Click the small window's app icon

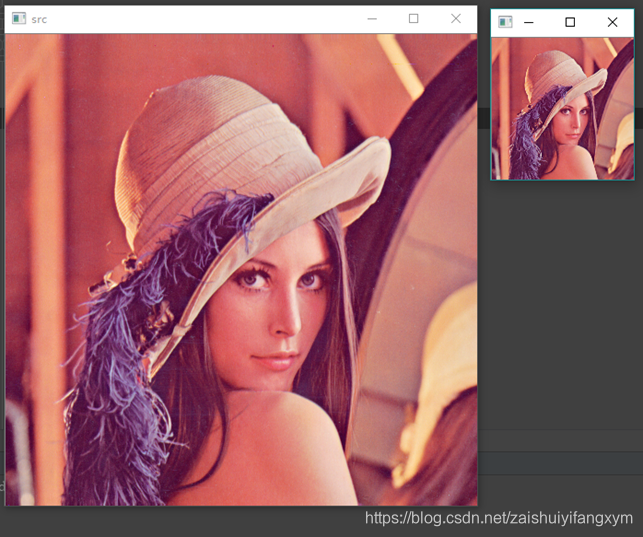(x=505, y=22)
